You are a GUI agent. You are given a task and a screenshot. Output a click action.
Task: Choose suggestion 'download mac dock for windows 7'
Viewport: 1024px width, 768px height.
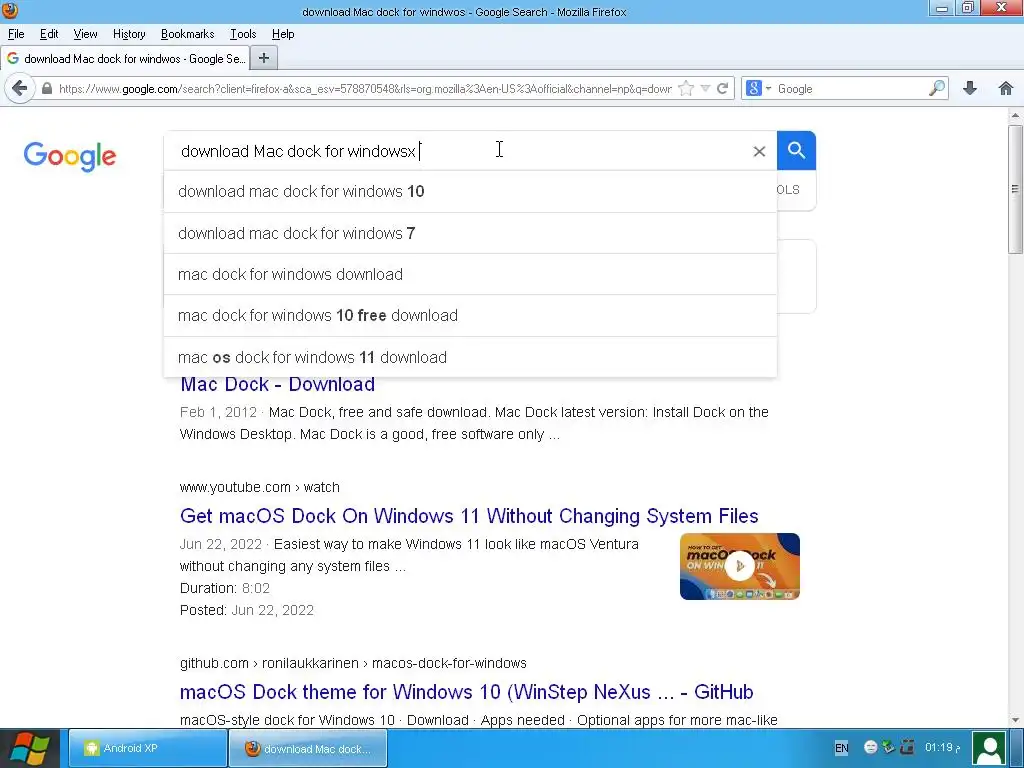tap(470, 233)
